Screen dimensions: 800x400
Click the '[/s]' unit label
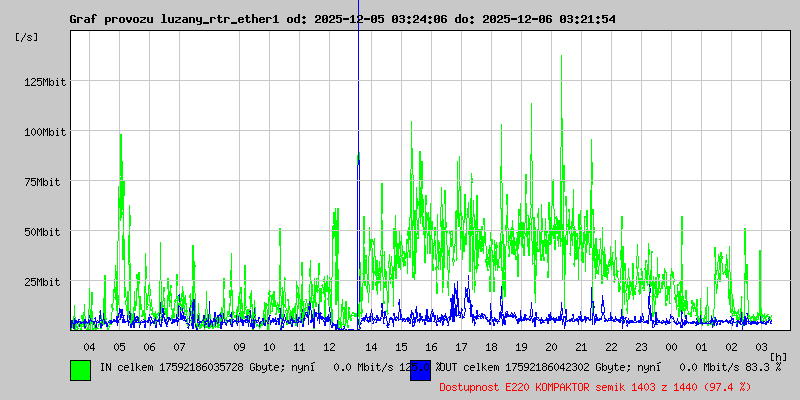(x=27, y=37)
